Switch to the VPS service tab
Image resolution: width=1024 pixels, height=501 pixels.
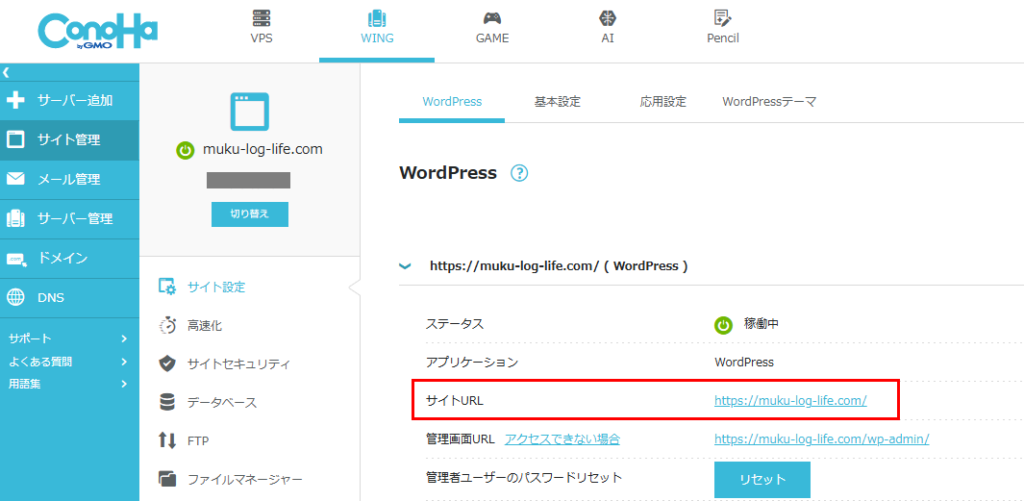click(x=261, y=28)
